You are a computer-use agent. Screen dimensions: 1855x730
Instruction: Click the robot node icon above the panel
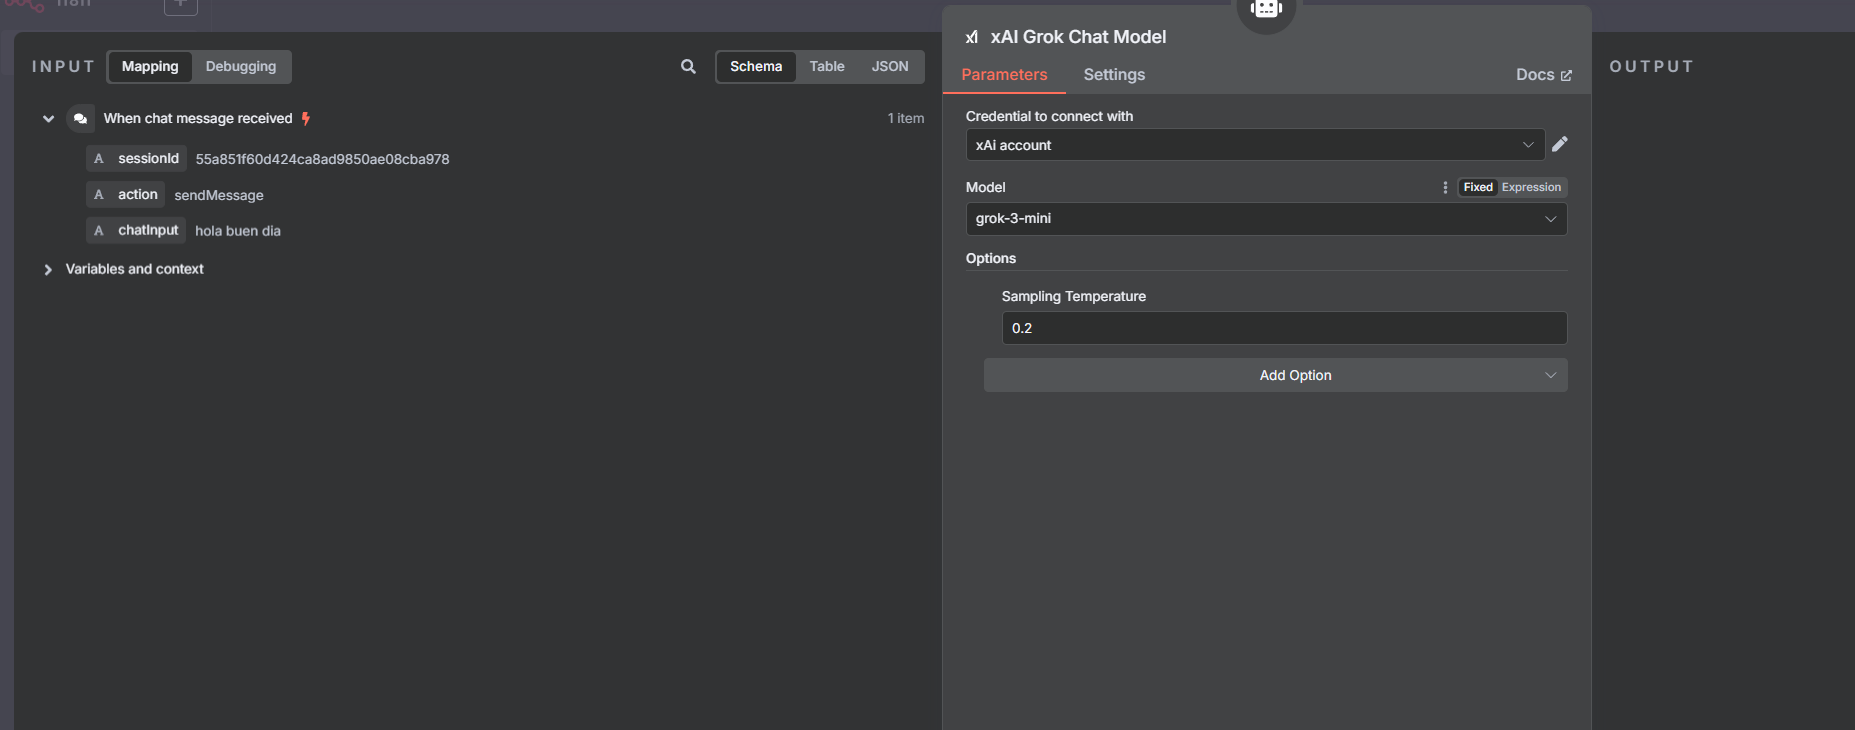click(x=1266, y=9)
